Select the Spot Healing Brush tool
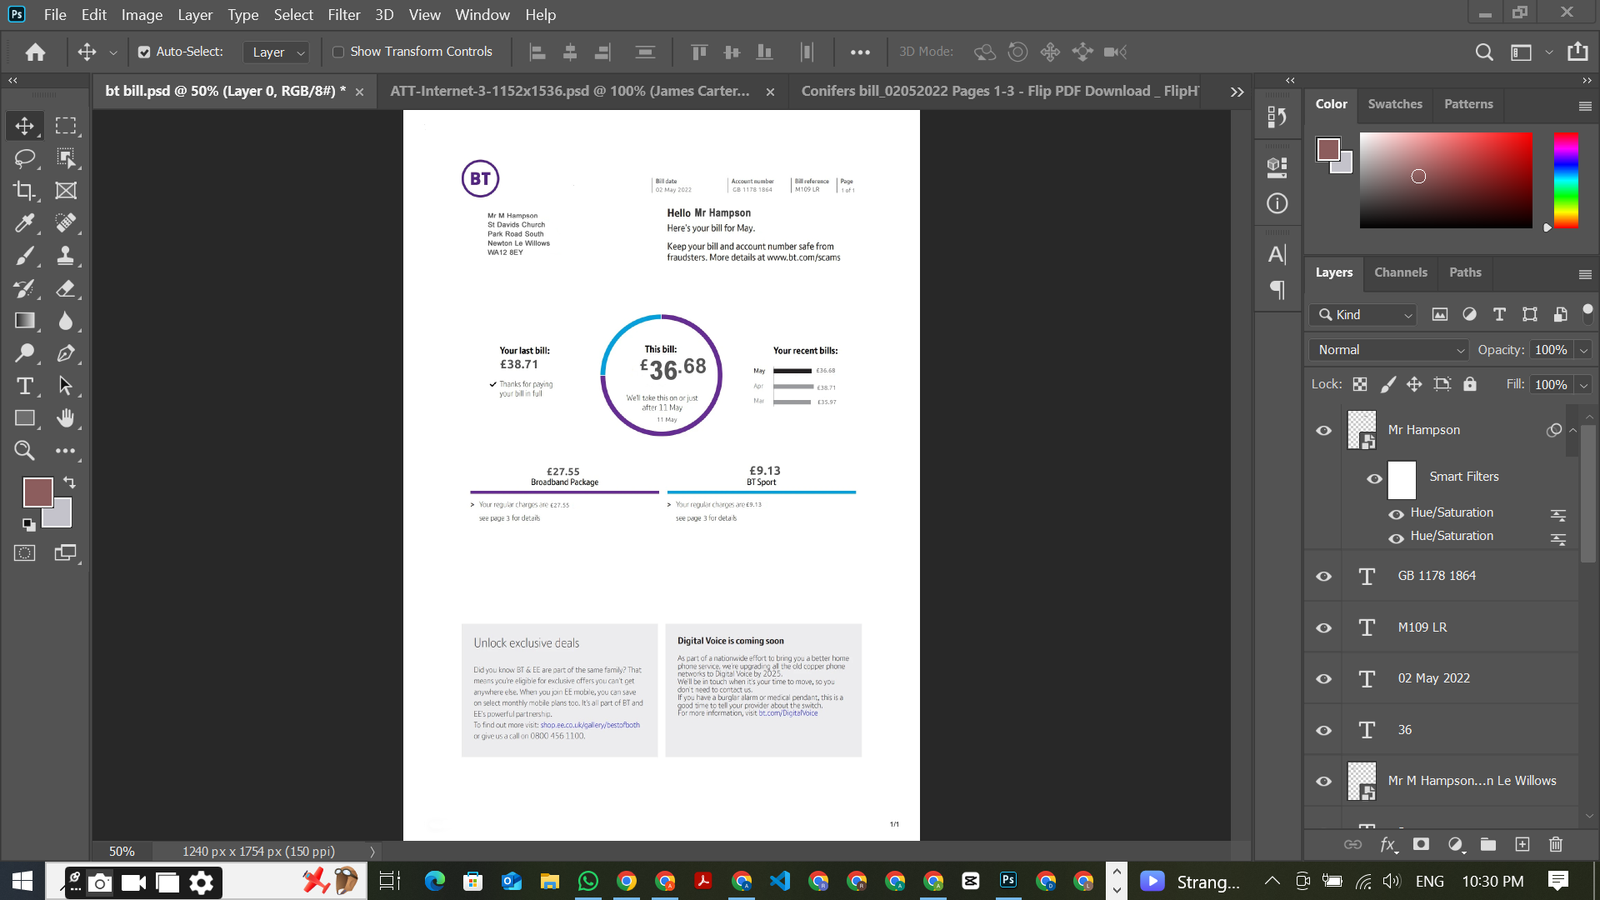The height and width of the screenshot is (900, 1600). [66, 223]
